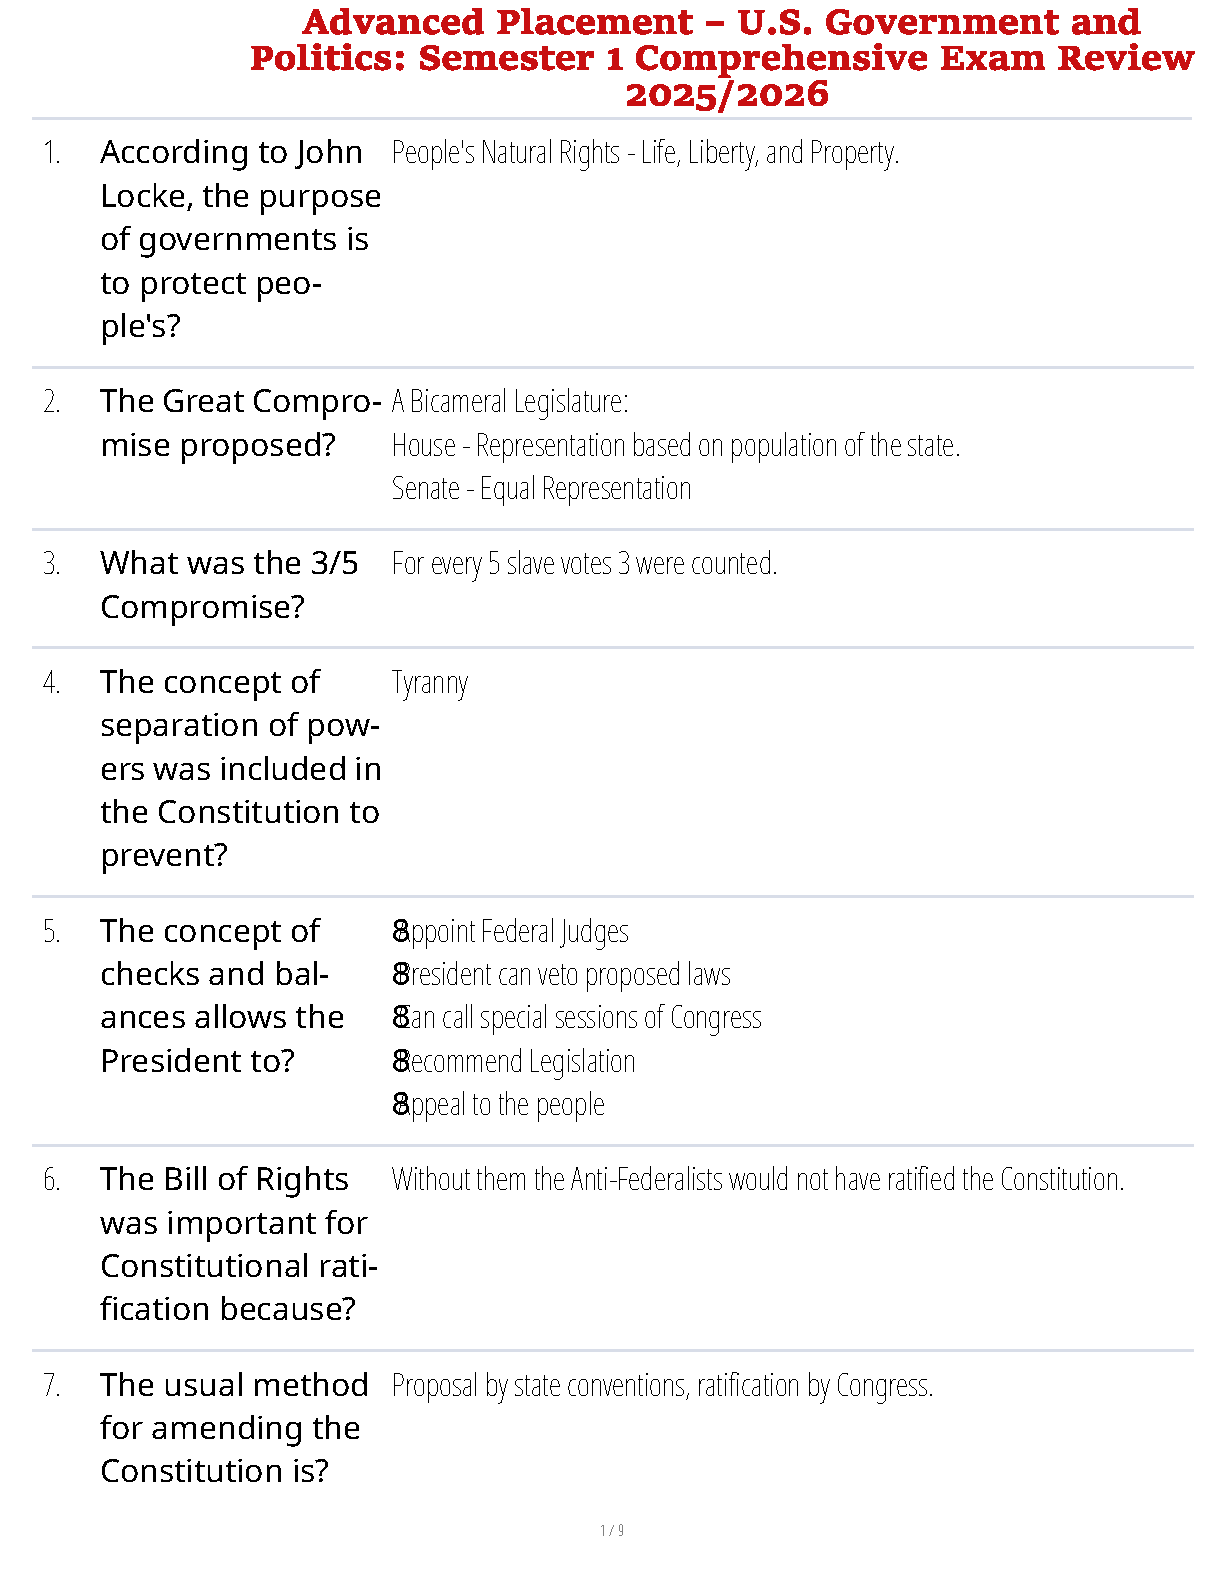
Task: Click the presidential veto bullet line
Action: tap(561, 975)
